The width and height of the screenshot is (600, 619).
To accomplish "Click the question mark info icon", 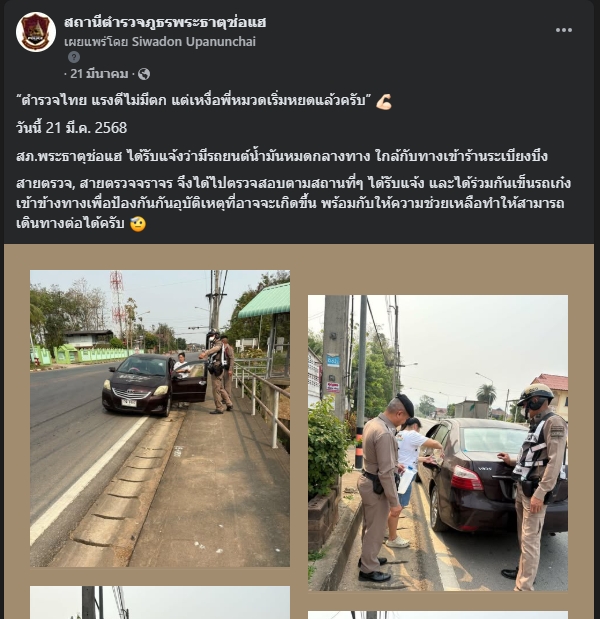I will click(74, 57).
